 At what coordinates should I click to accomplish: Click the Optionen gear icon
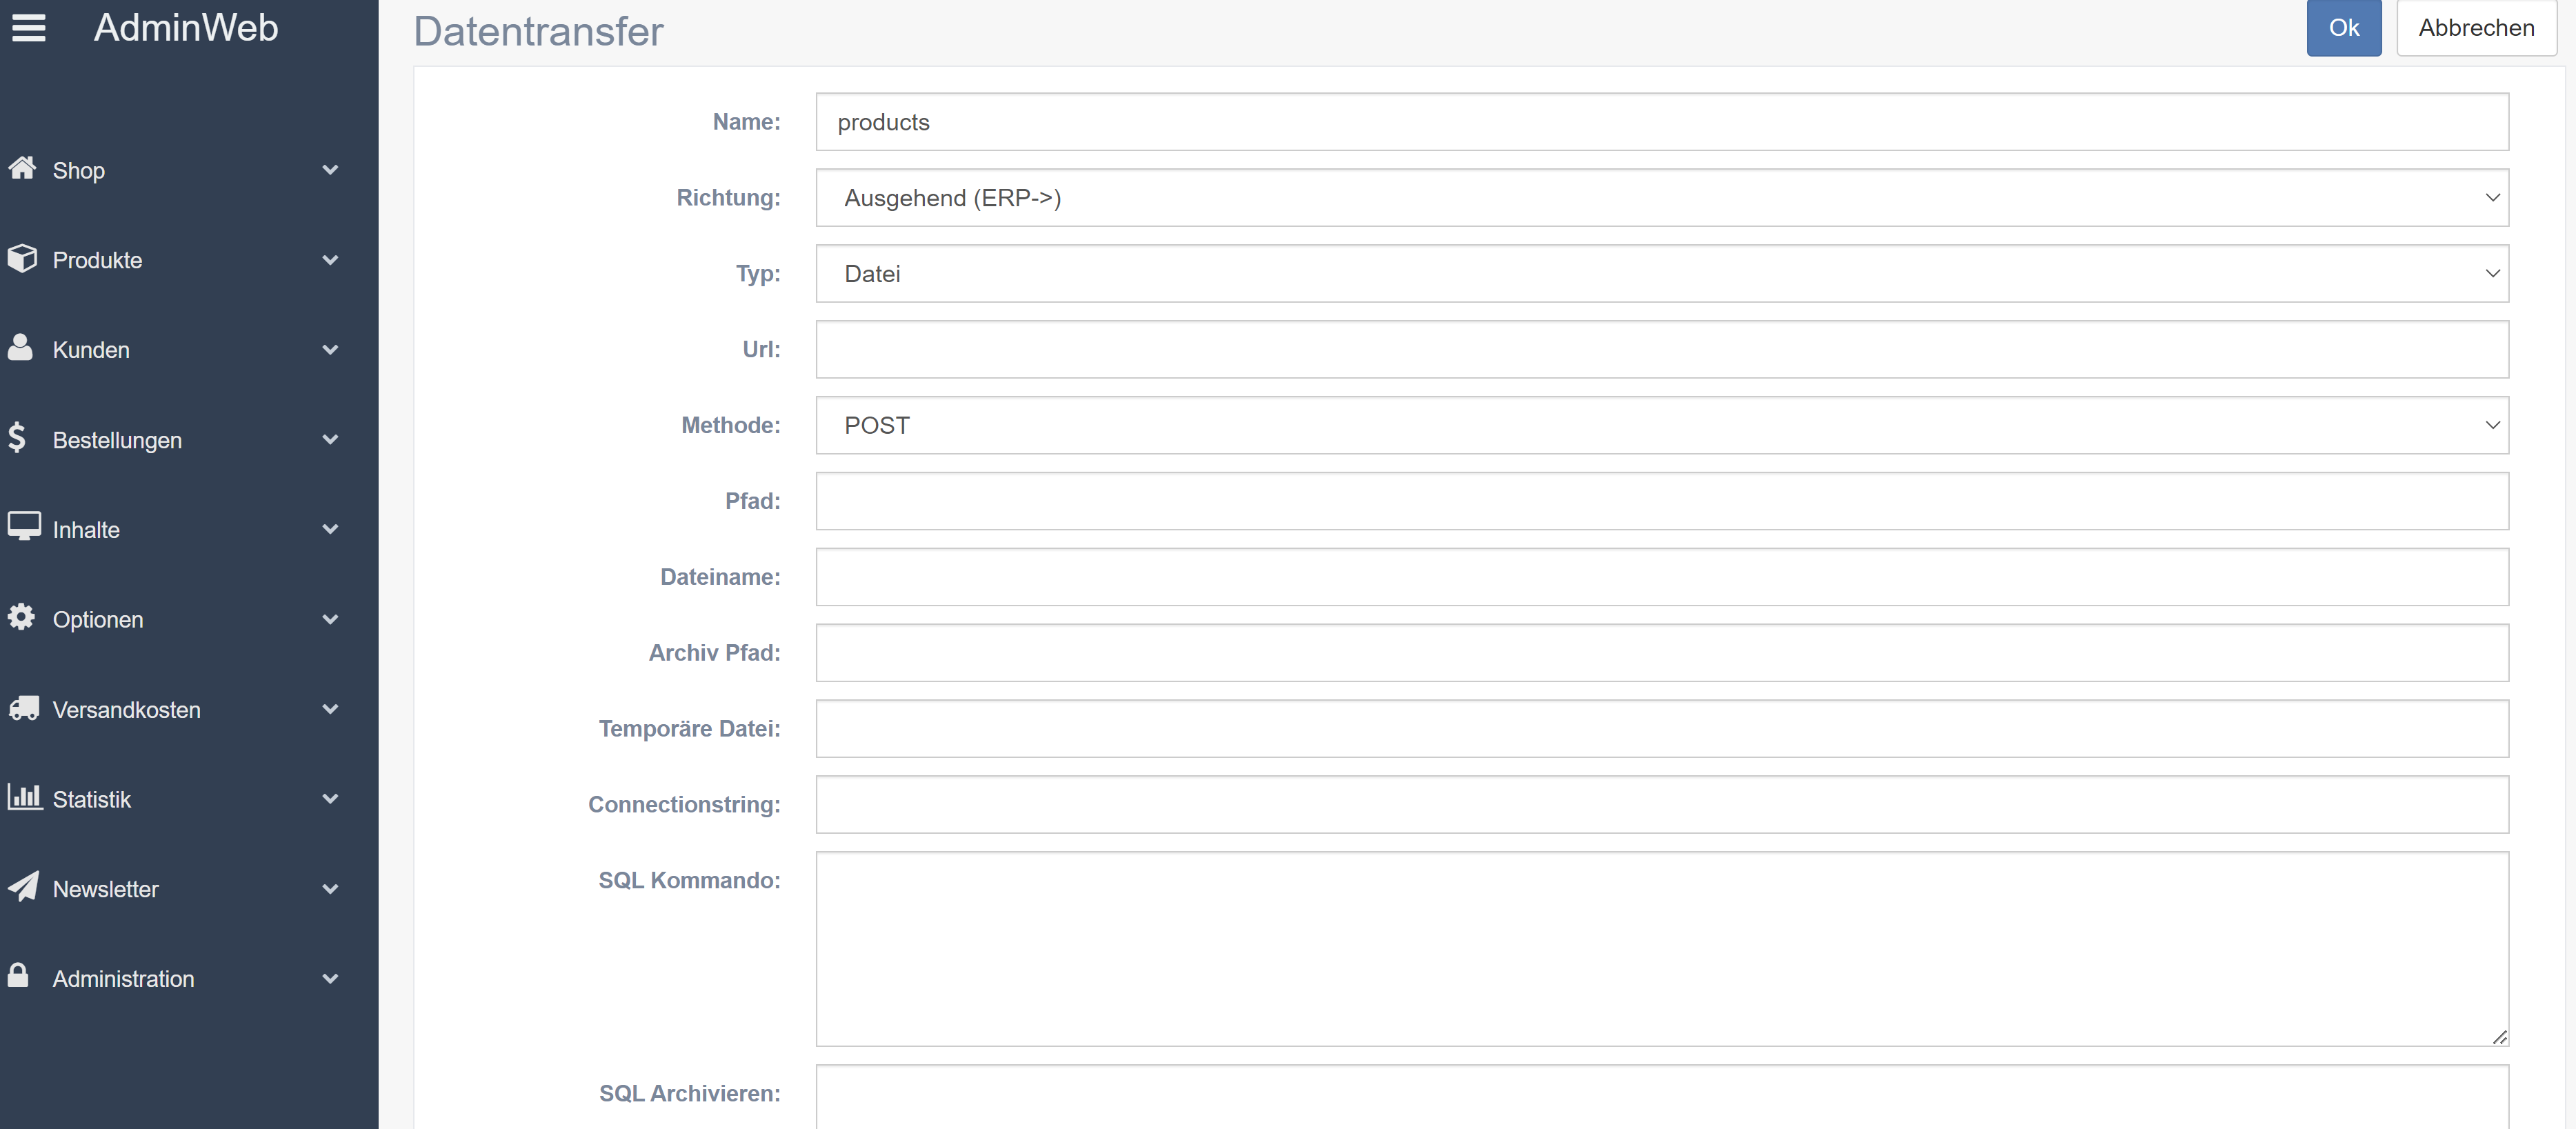pyautogui.click(x=21, y=617)
